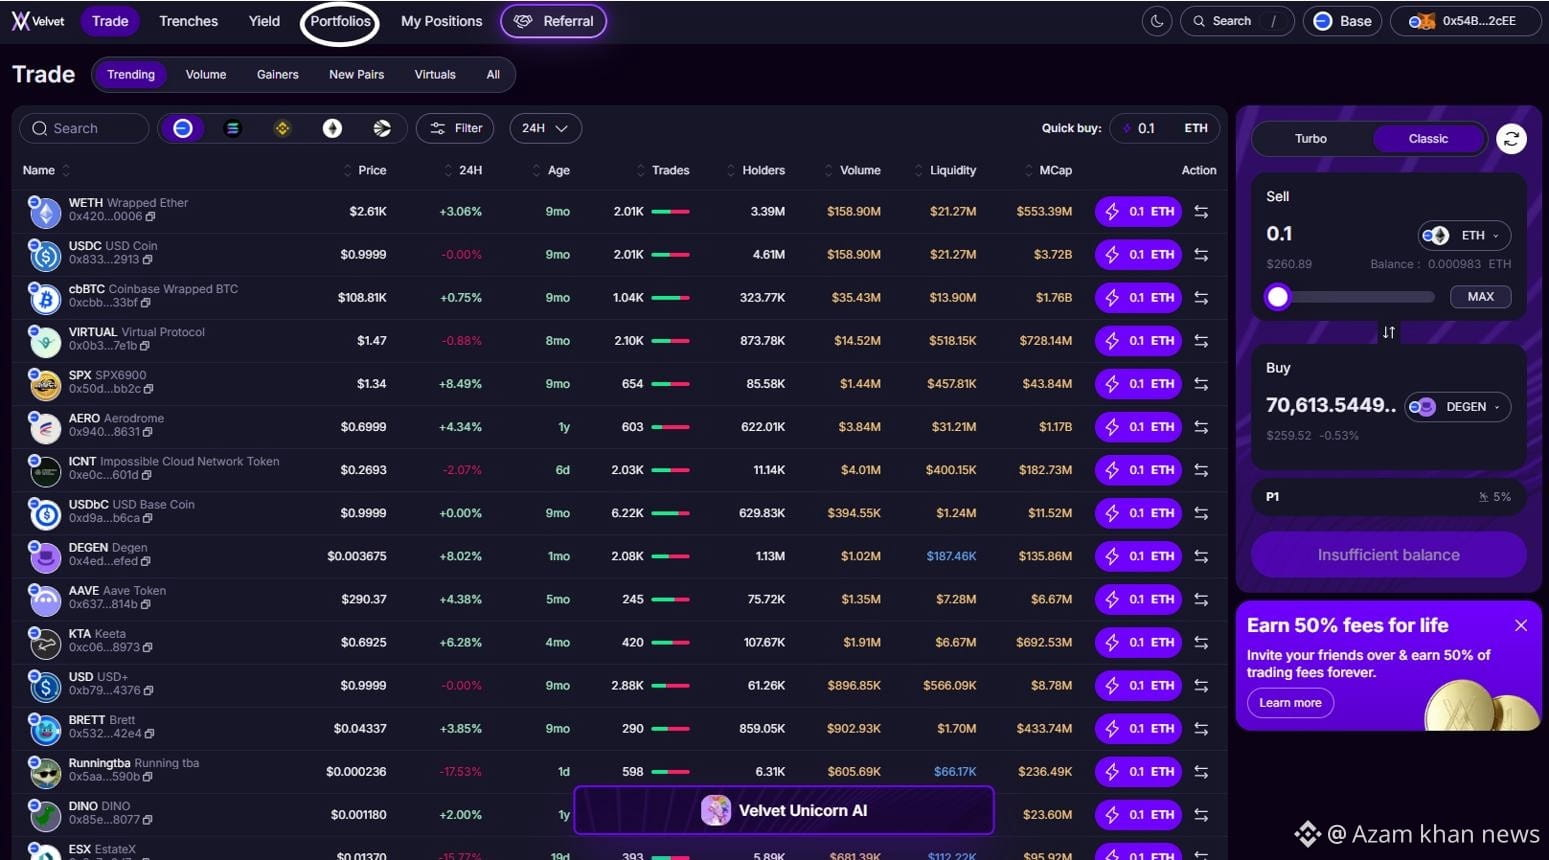Go to the Trenches page
1549x860 pixels.
(x=188, y=21)
